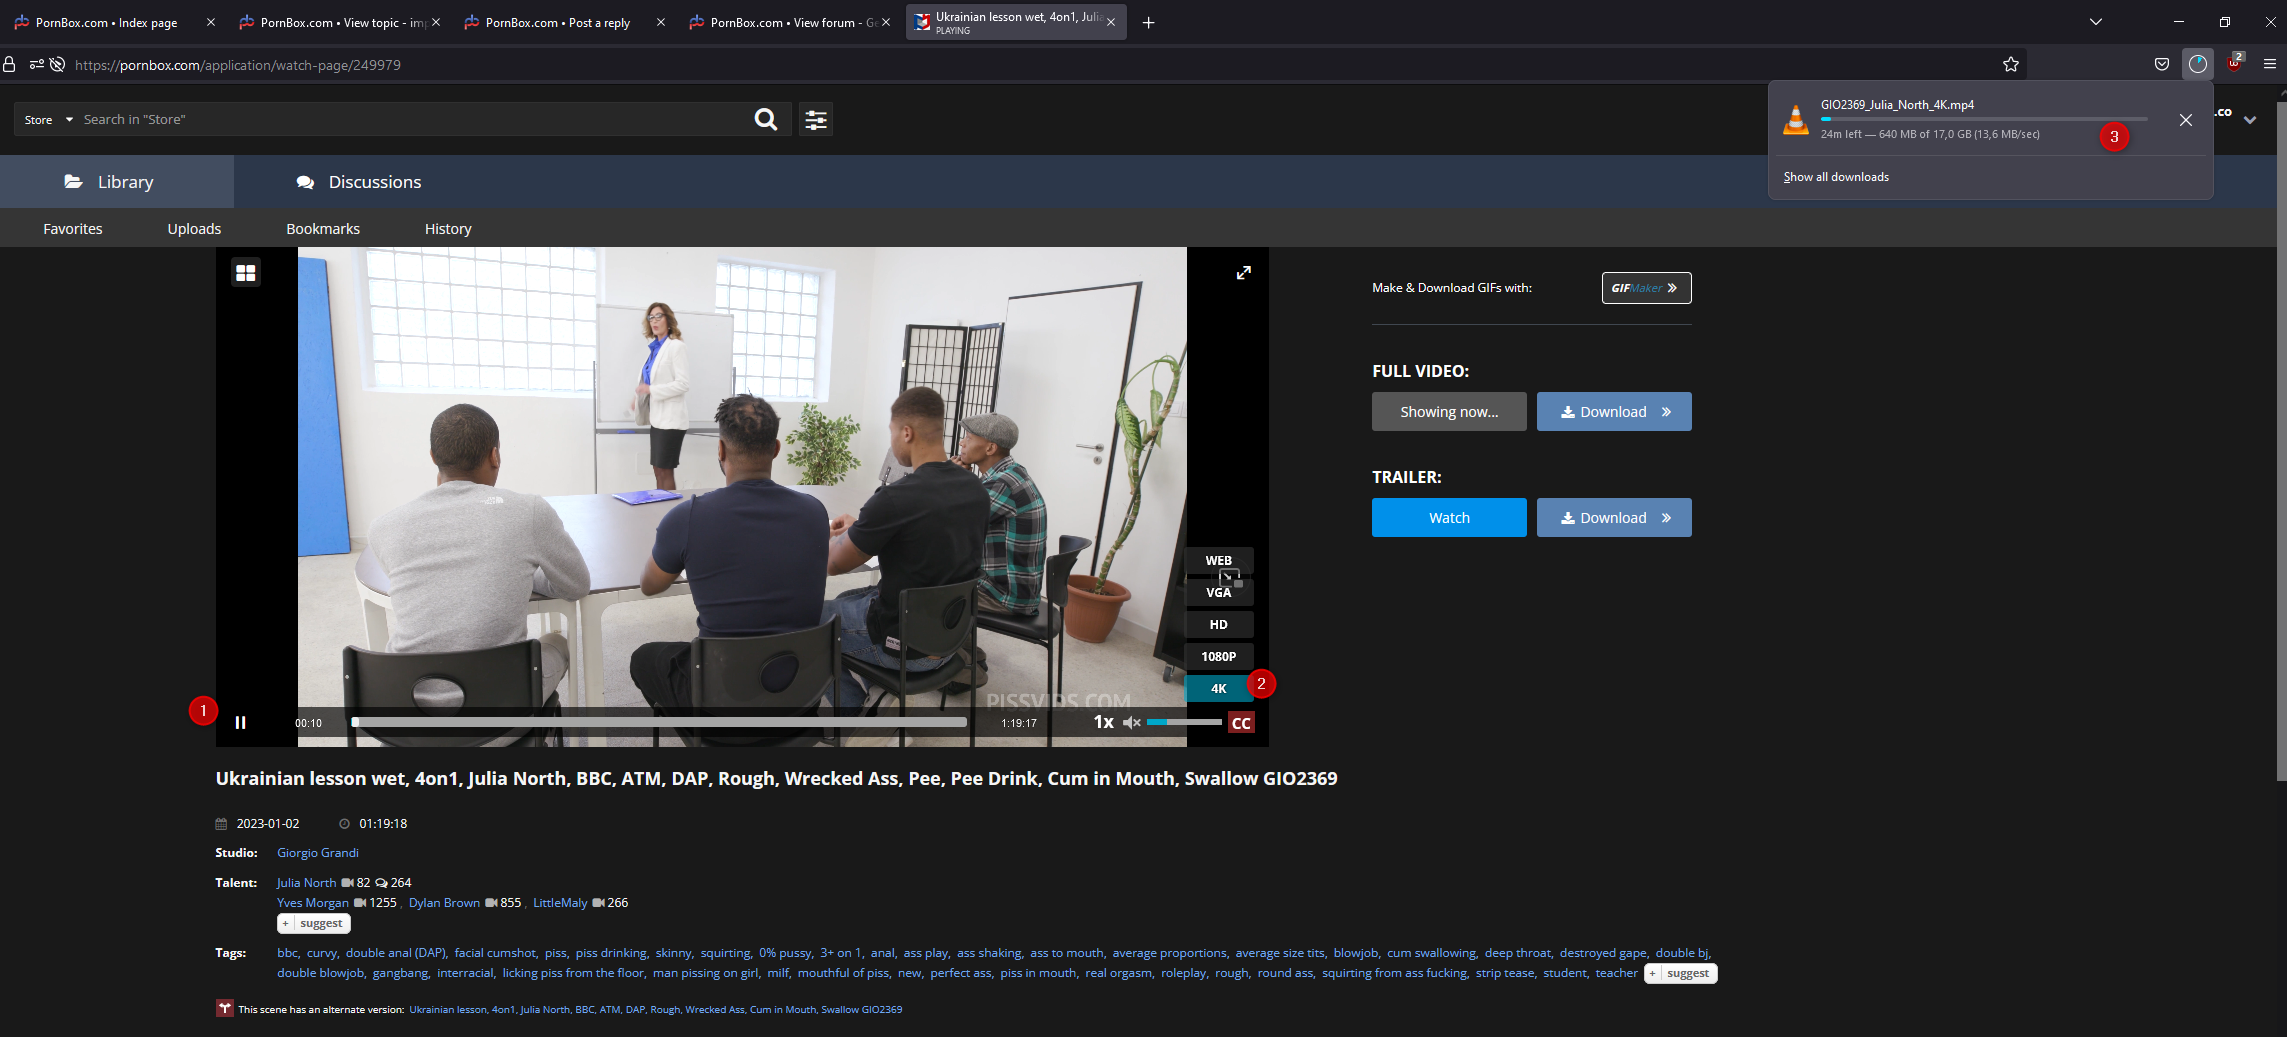Unmute the video player audio
This screenshot has width=2287, height=1037.
coord(1131,723)
